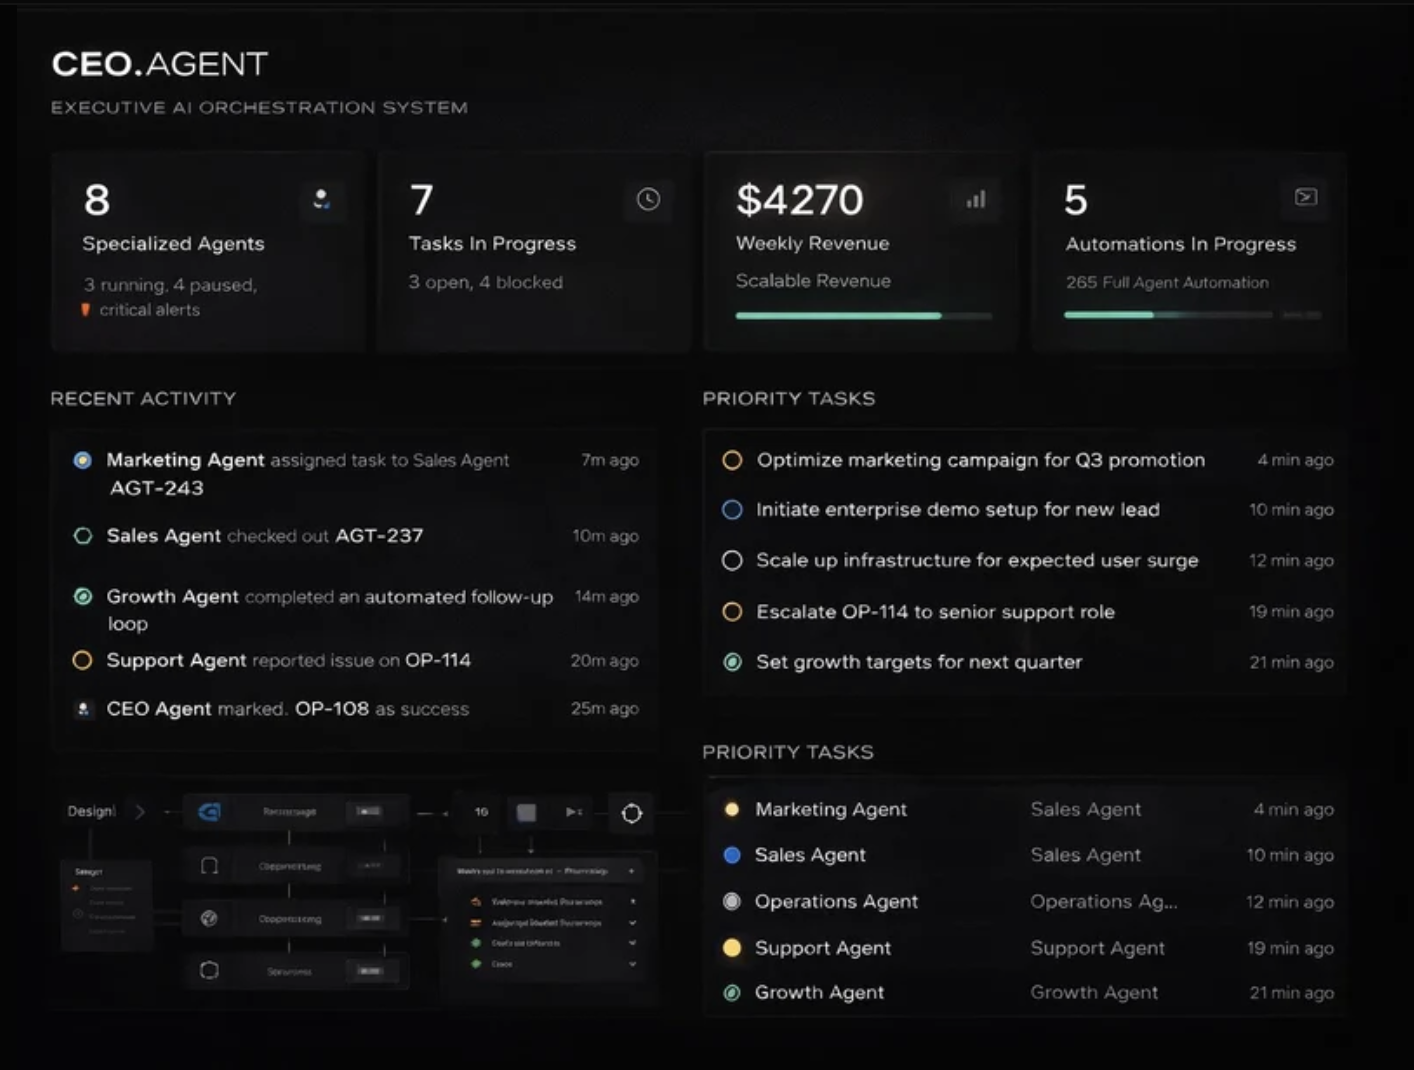The height and width of the screenshot is (1070, 1414).
Task: Click the globe icon in the third workflow node
Action: [x=209, y=918]
